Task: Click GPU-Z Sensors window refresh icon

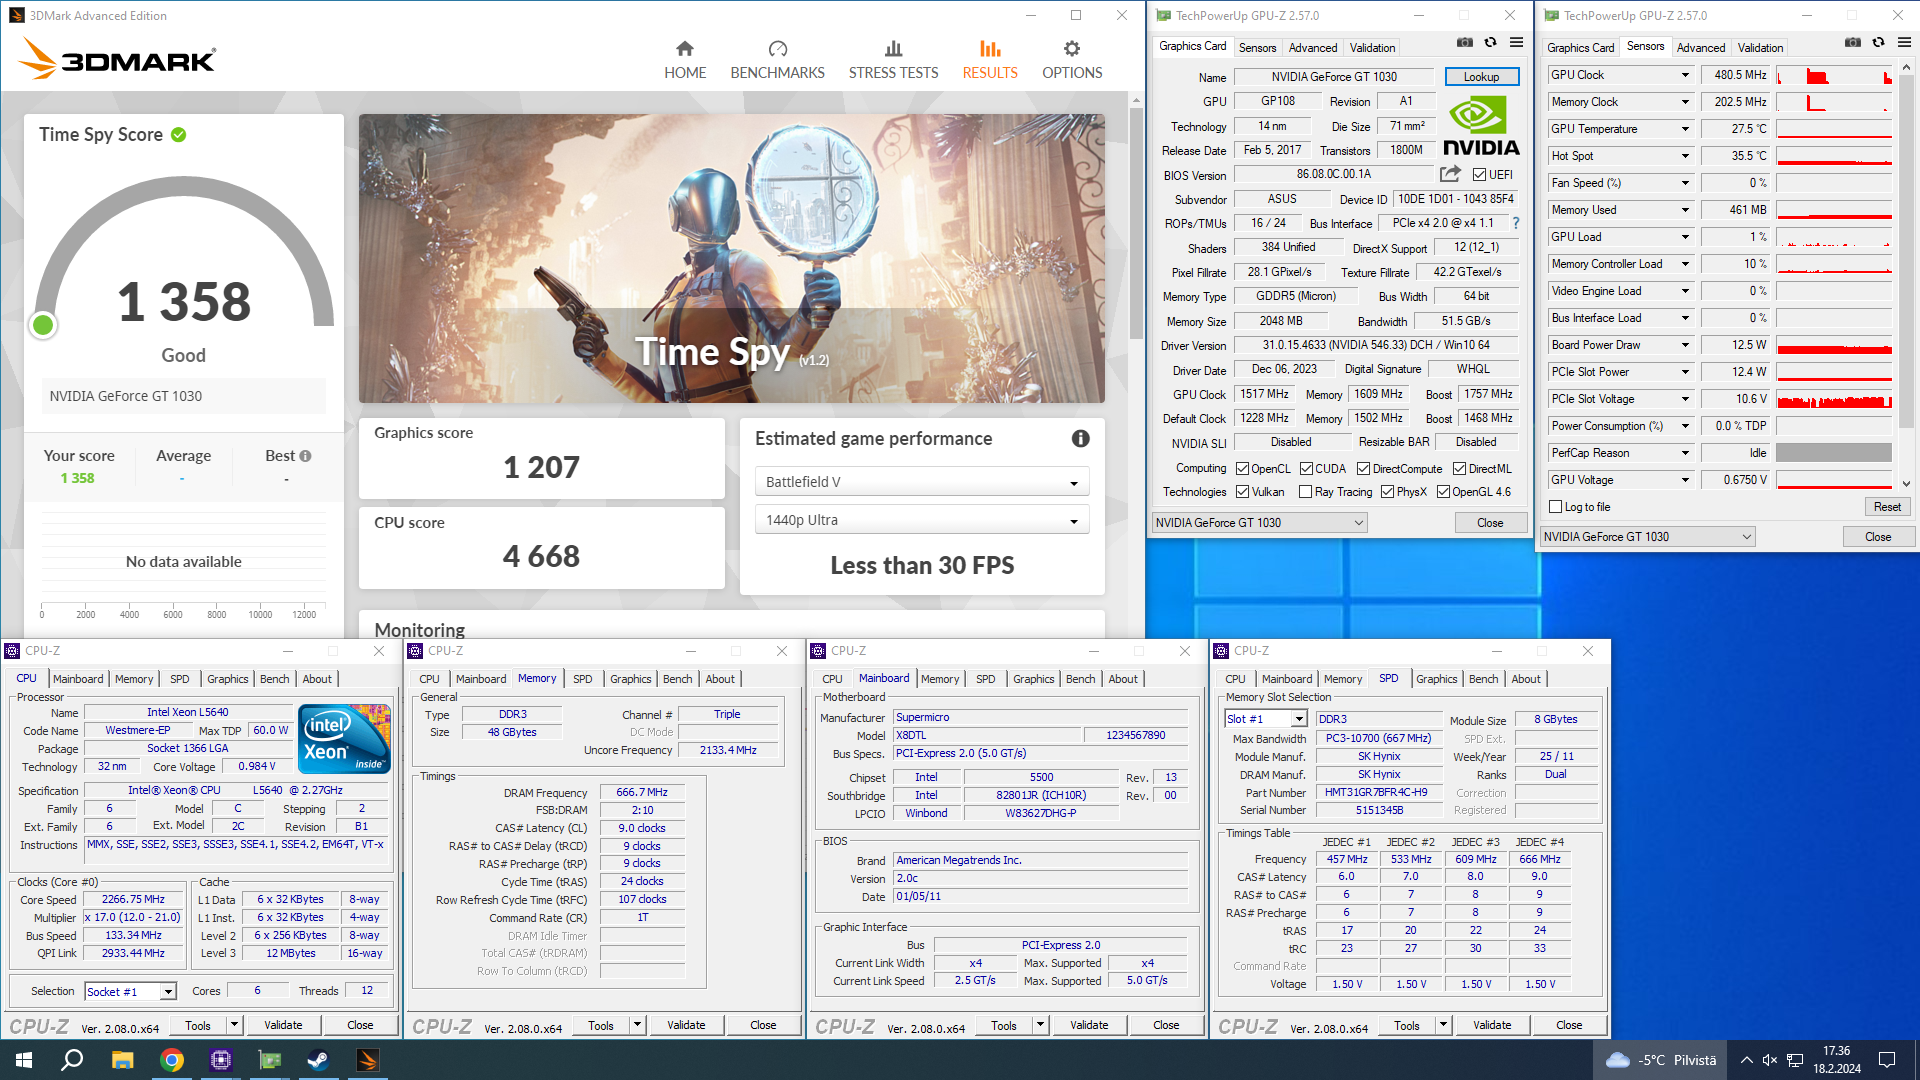Action: click(1878, 42)
